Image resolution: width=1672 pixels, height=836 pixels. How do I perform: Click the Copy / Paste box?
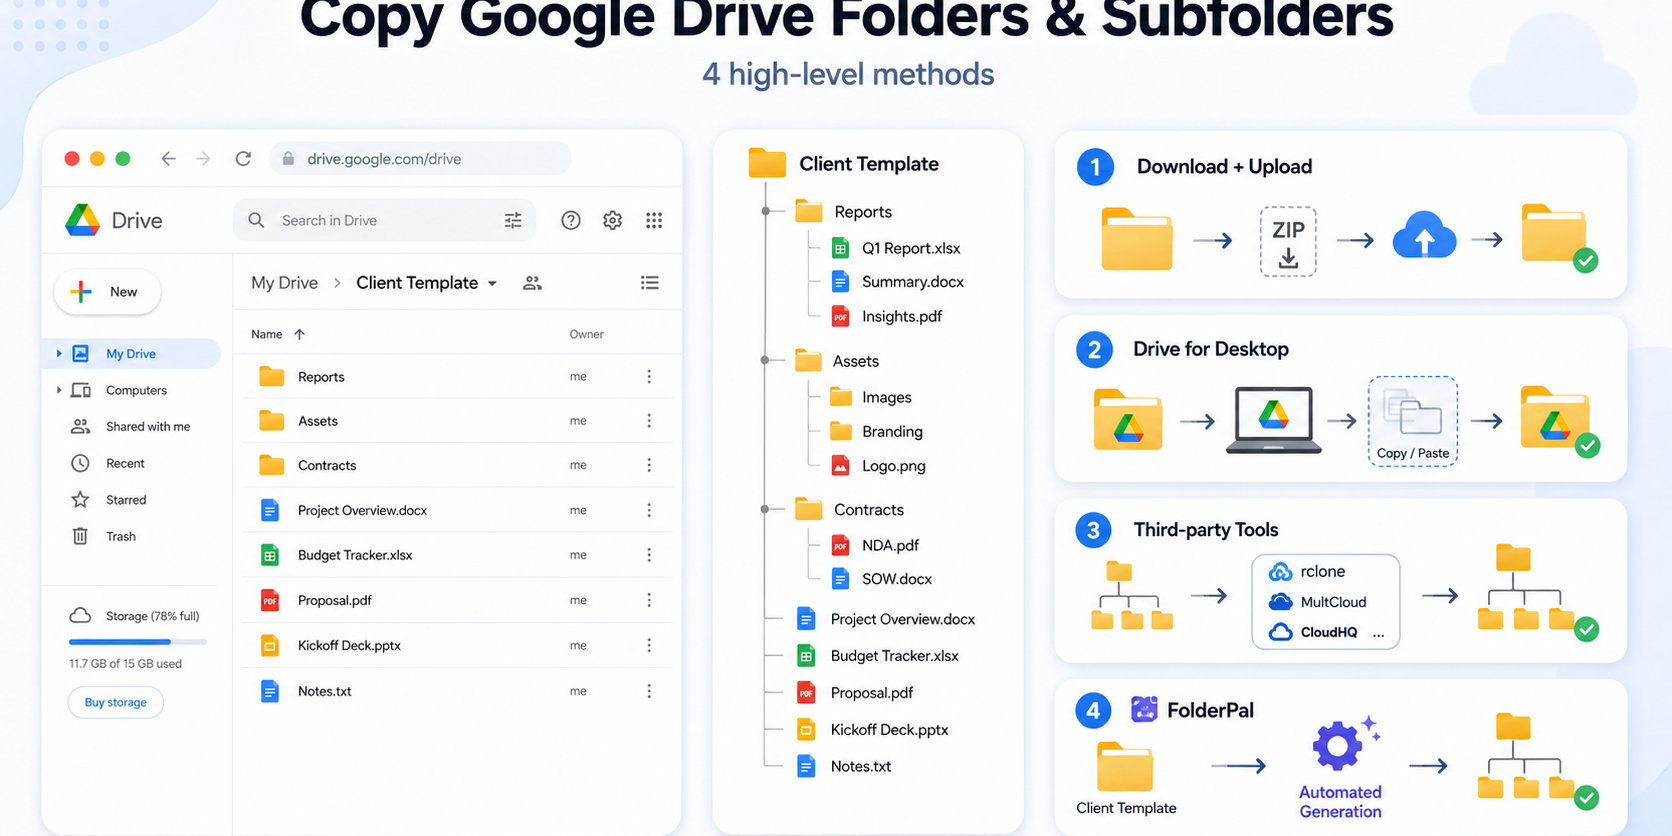click(x=1412, y=421)
